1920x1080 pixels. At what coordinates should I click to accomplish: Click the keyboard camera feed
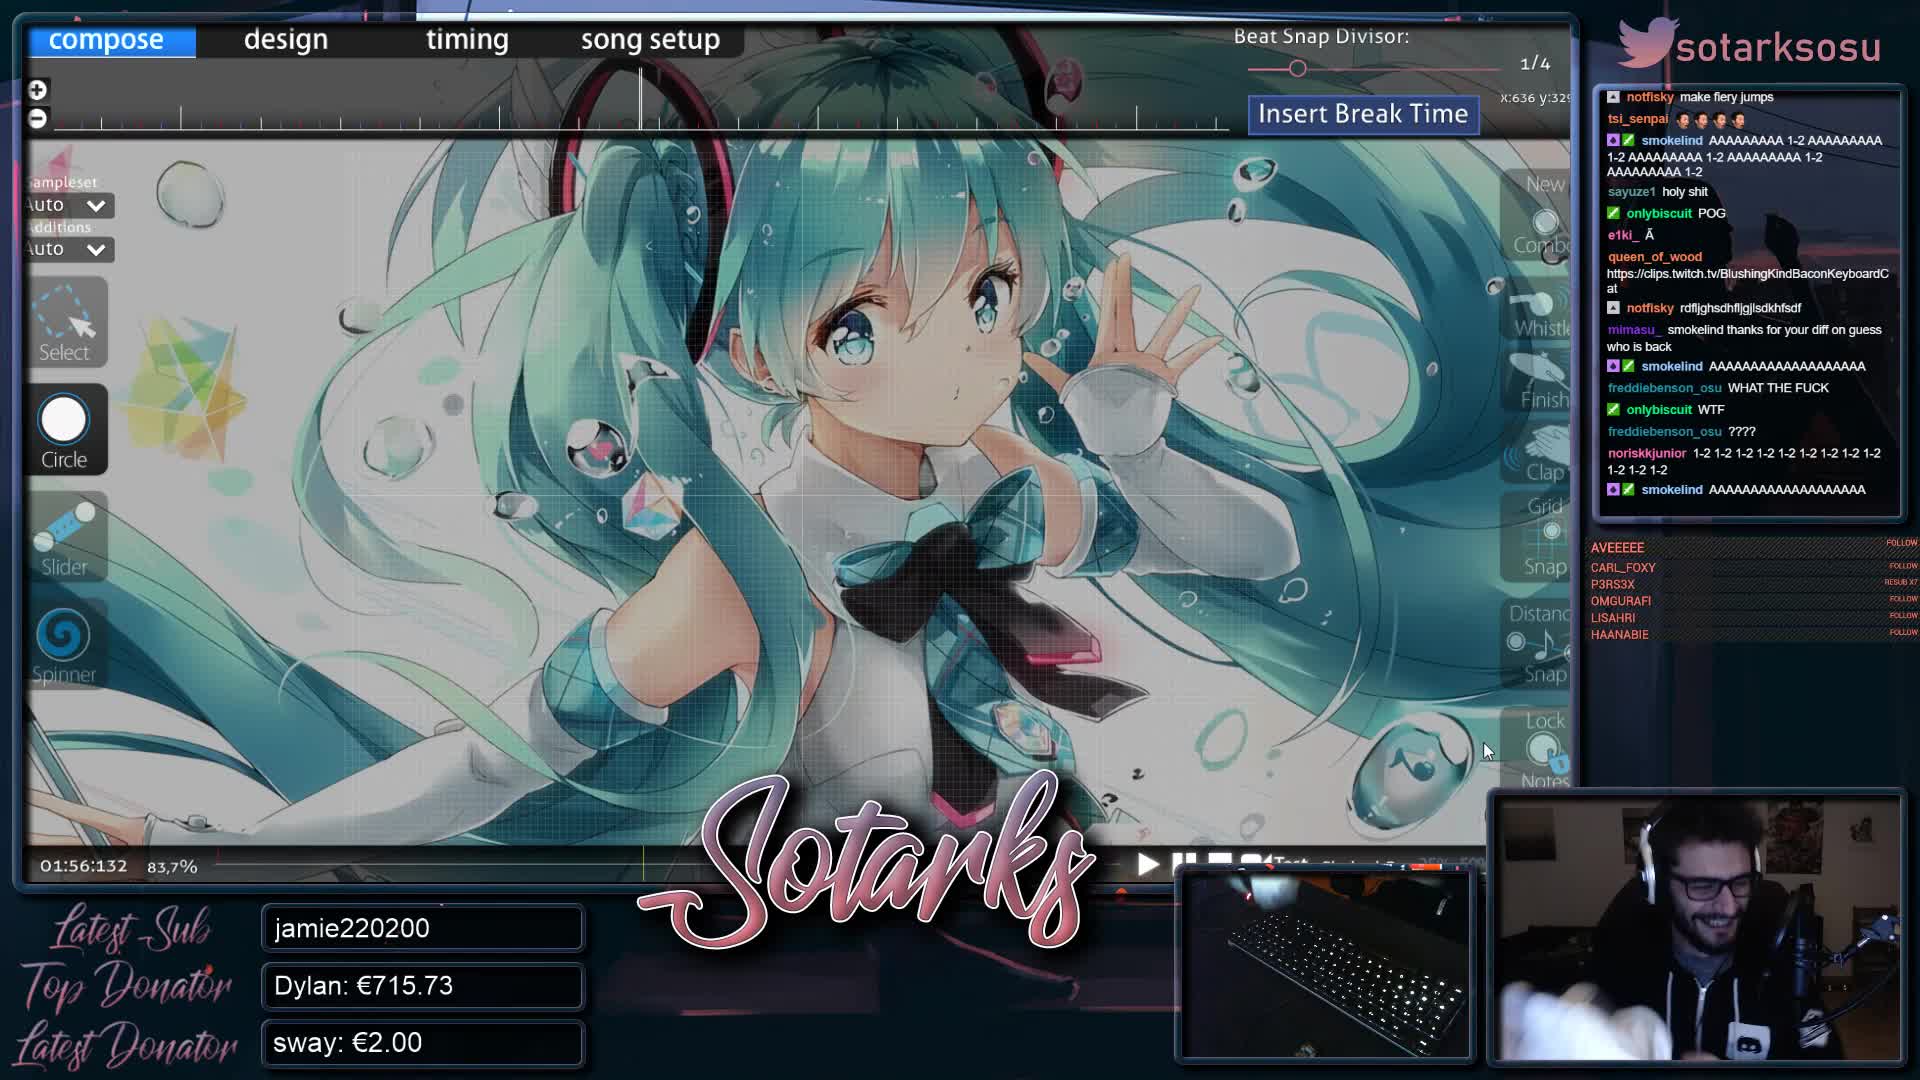tap(1325, 965)
